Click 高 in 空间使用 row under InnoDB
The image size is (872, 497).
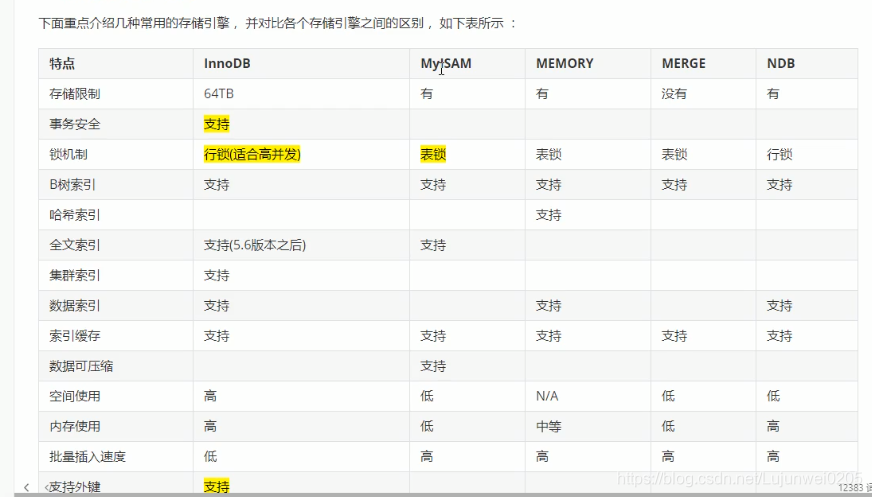click(x=210, y=396)
